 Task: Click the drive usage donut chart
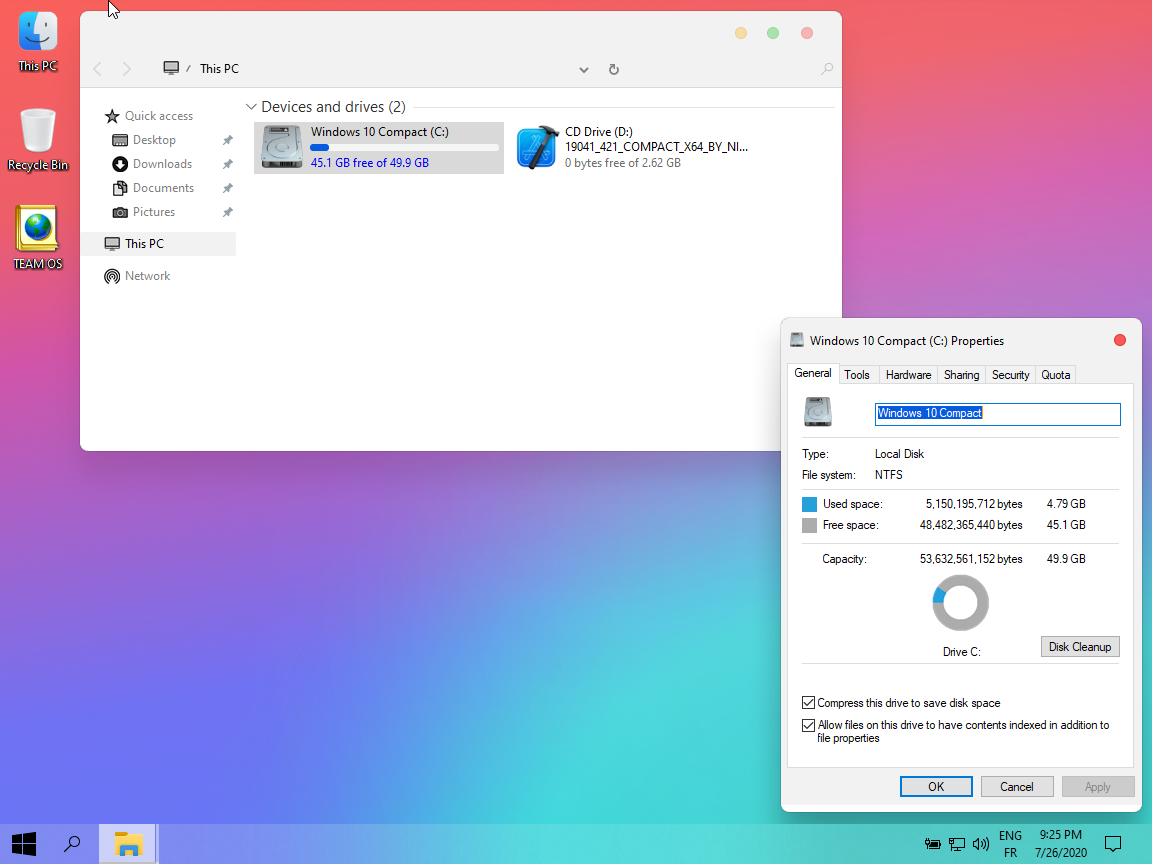click(960, 602)
